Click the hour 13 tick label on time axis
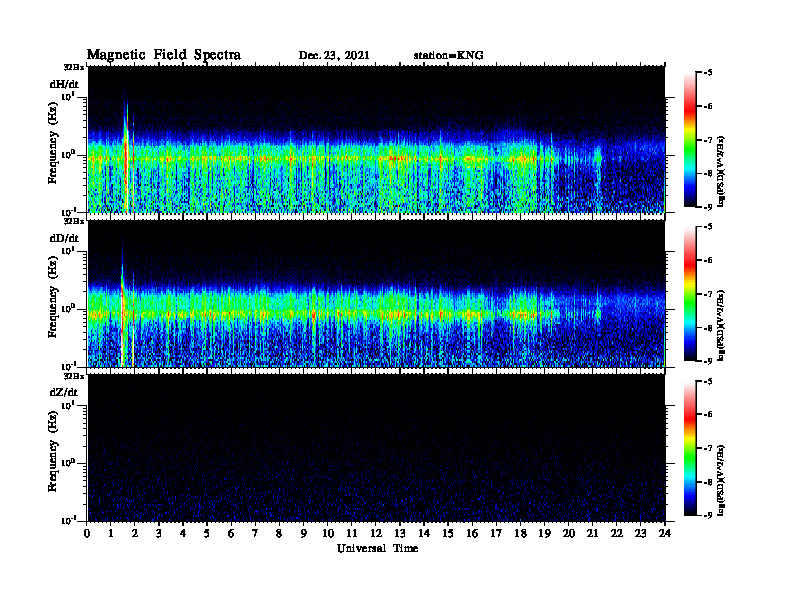The image size is (792, 612). 400,533
